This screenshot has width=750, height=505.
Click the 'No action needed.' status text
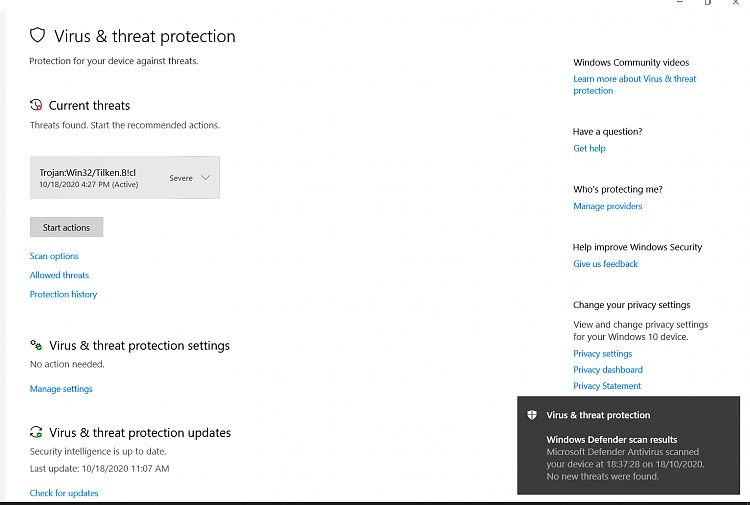click(x=67, y=364)
